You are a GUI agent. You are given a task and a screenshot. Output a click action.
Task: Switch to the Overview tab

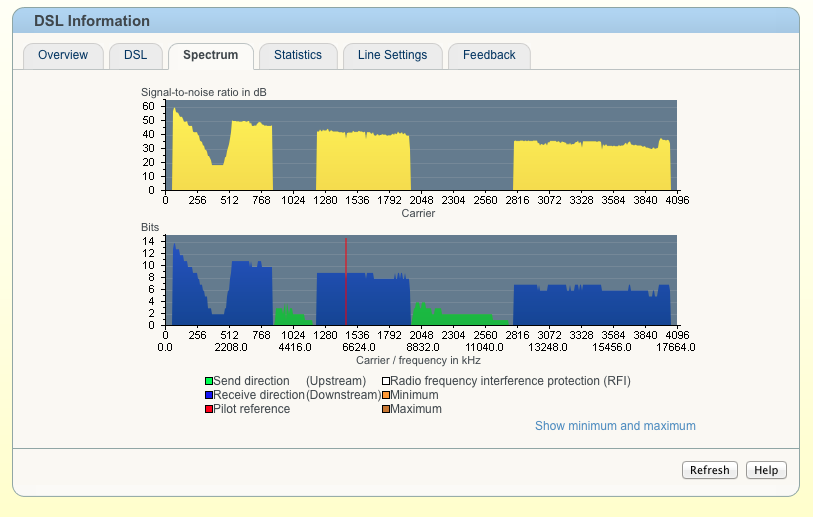tap(63, 56)
